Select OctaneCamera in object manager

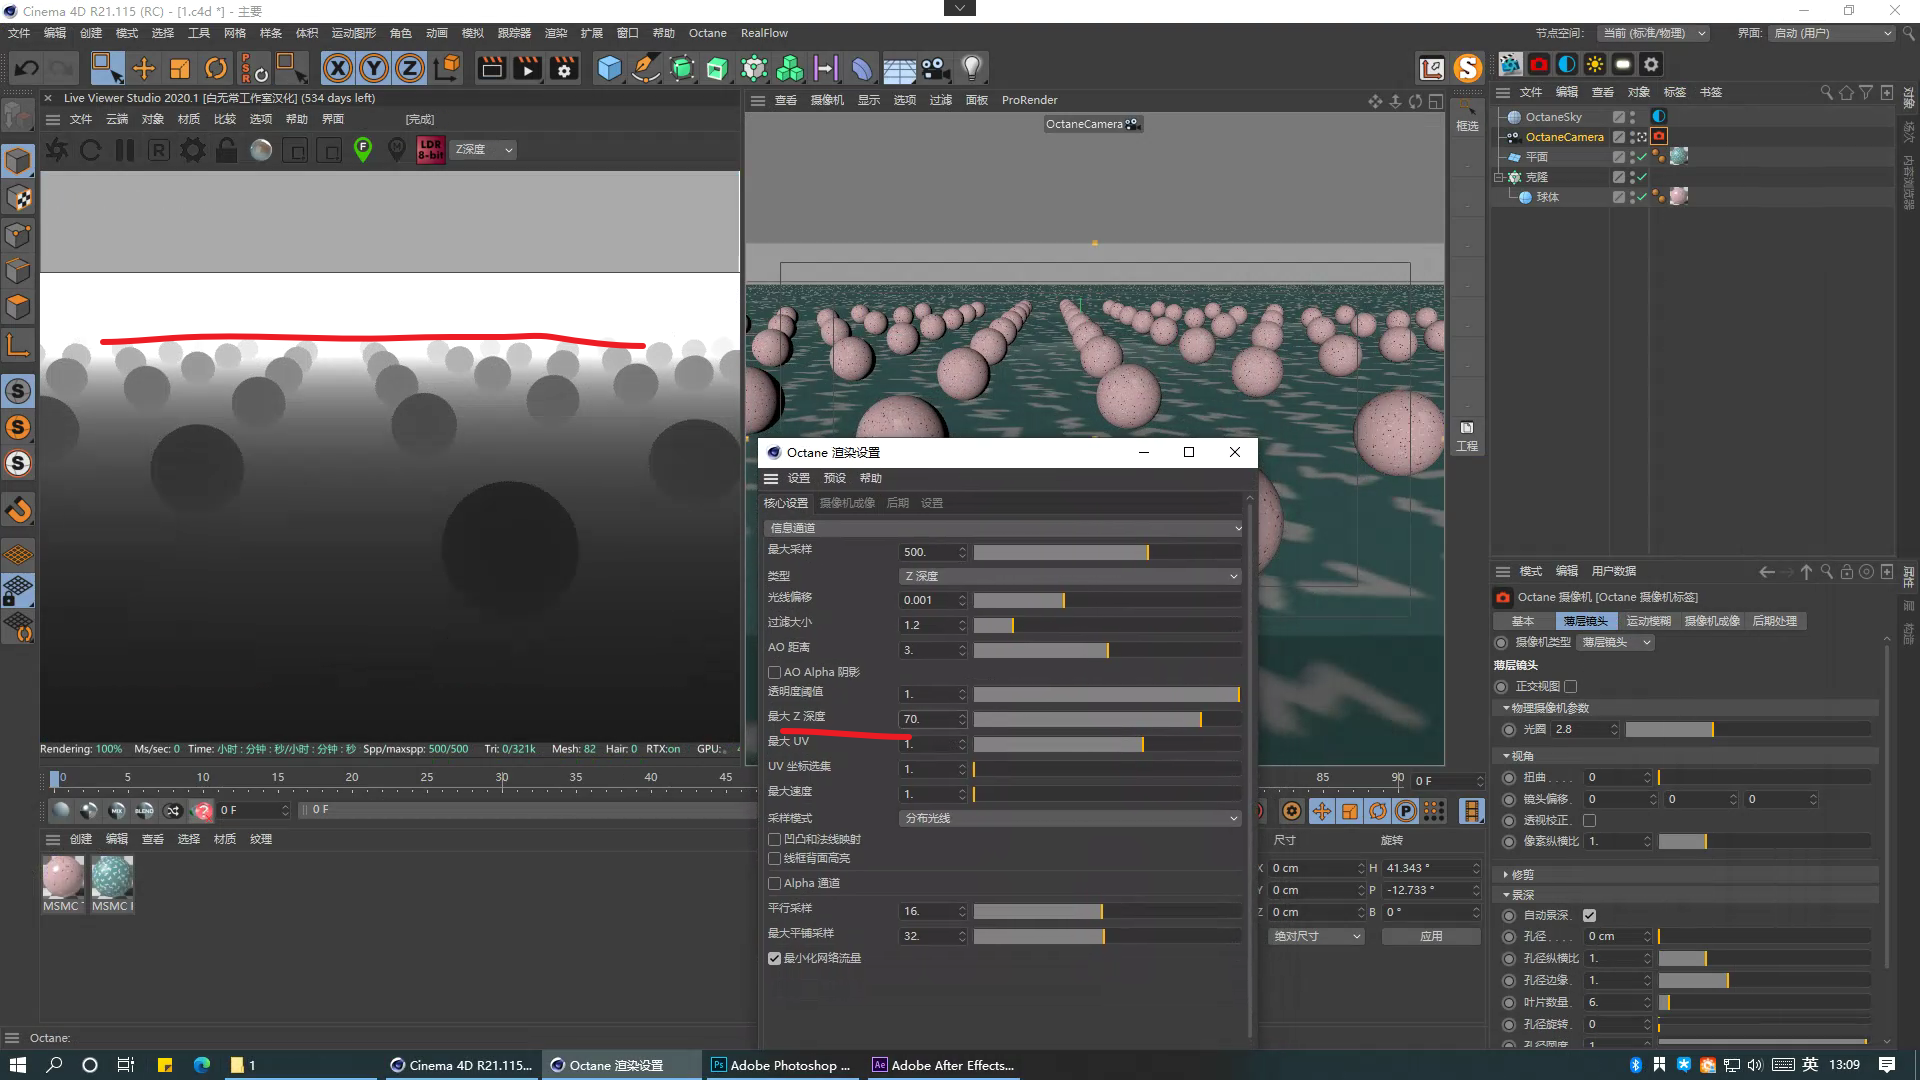click(x=1564, y=137)
